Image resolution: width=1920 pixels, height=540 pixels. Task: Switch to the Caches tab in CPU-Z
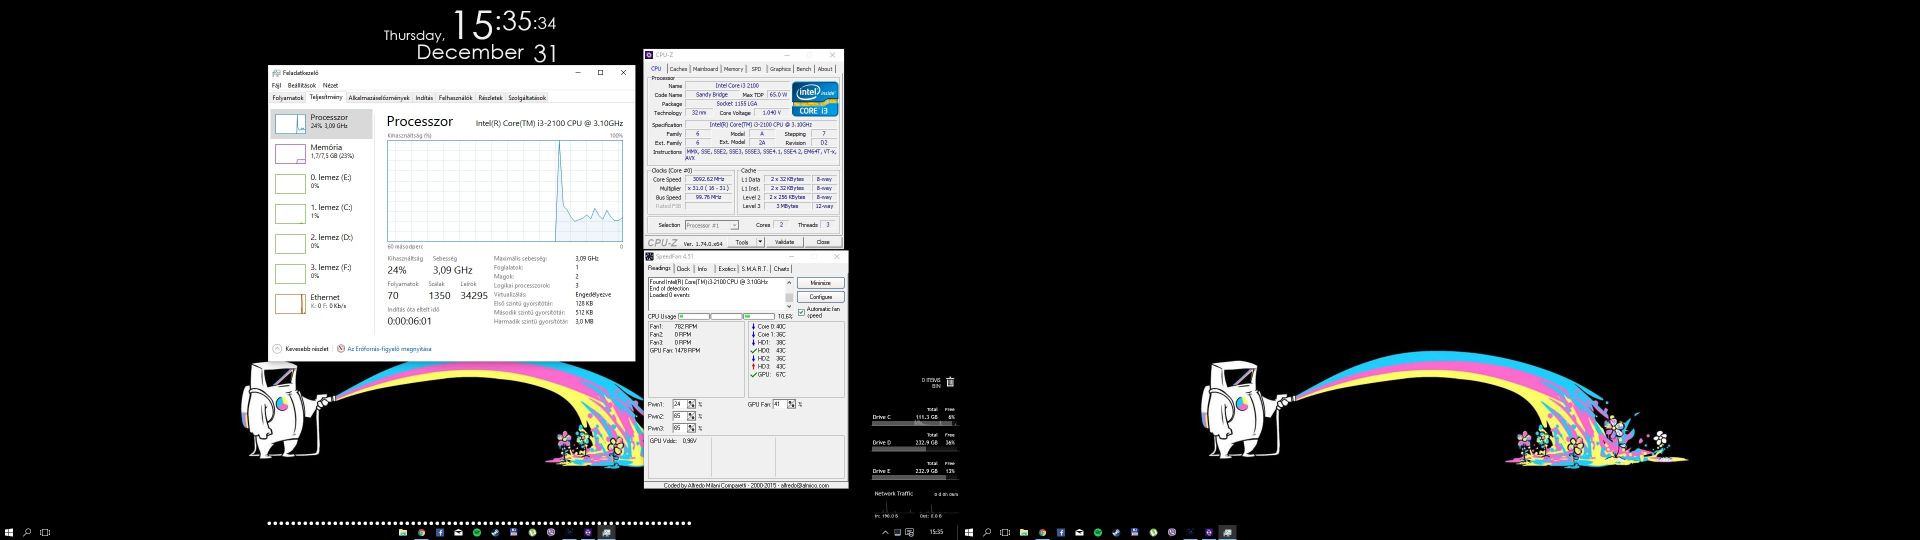(678, 69)
